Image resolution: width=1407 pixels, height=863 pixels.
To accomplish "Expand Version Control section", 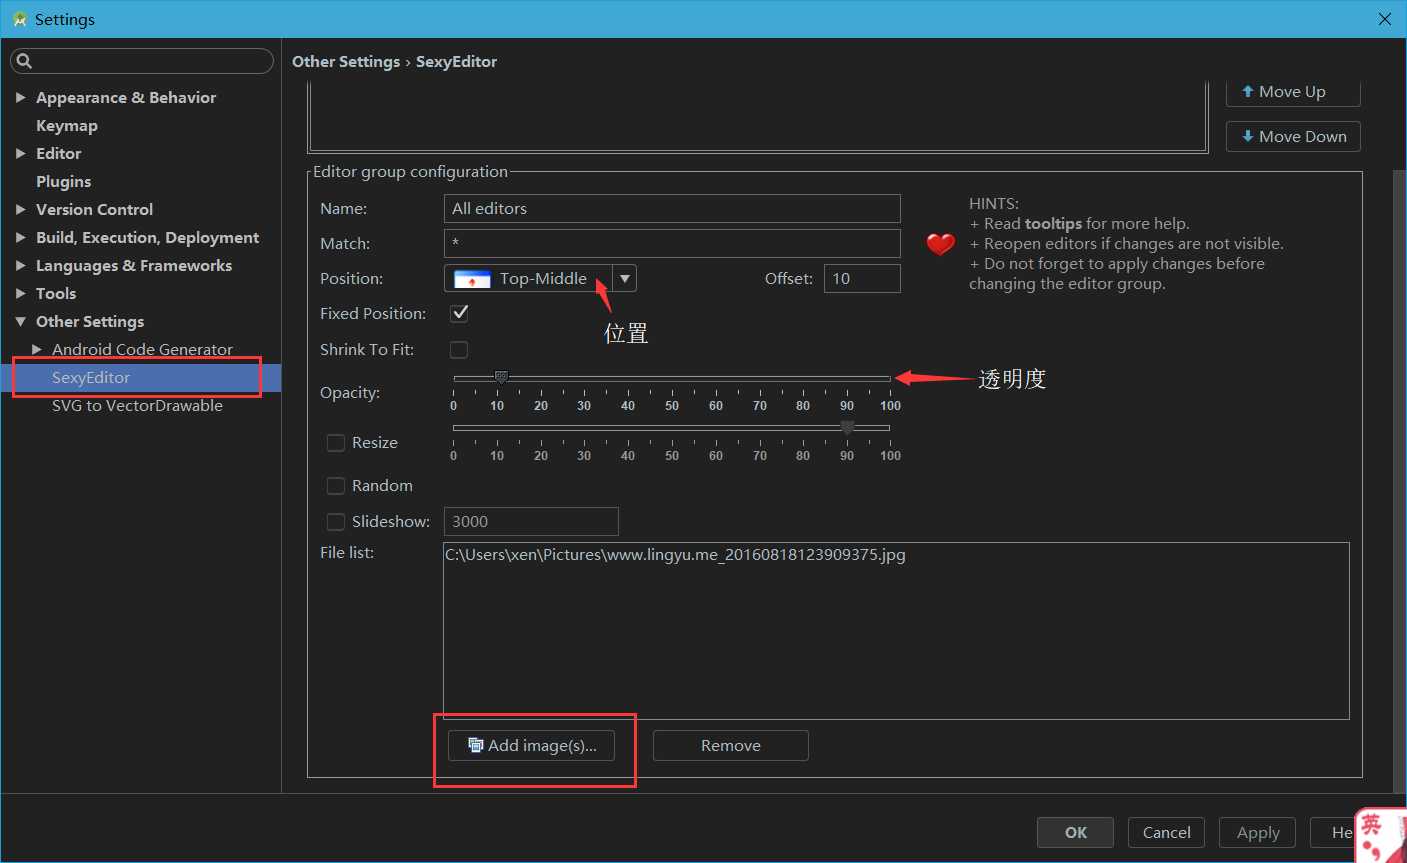I will [x=20, y=209].
